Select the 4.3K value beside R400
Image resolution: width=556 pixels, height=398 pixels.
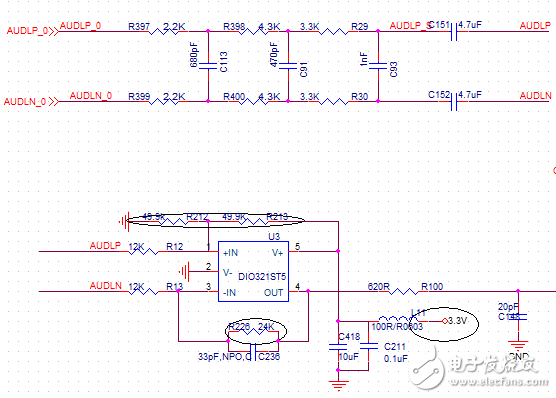(x=269, y=96)
